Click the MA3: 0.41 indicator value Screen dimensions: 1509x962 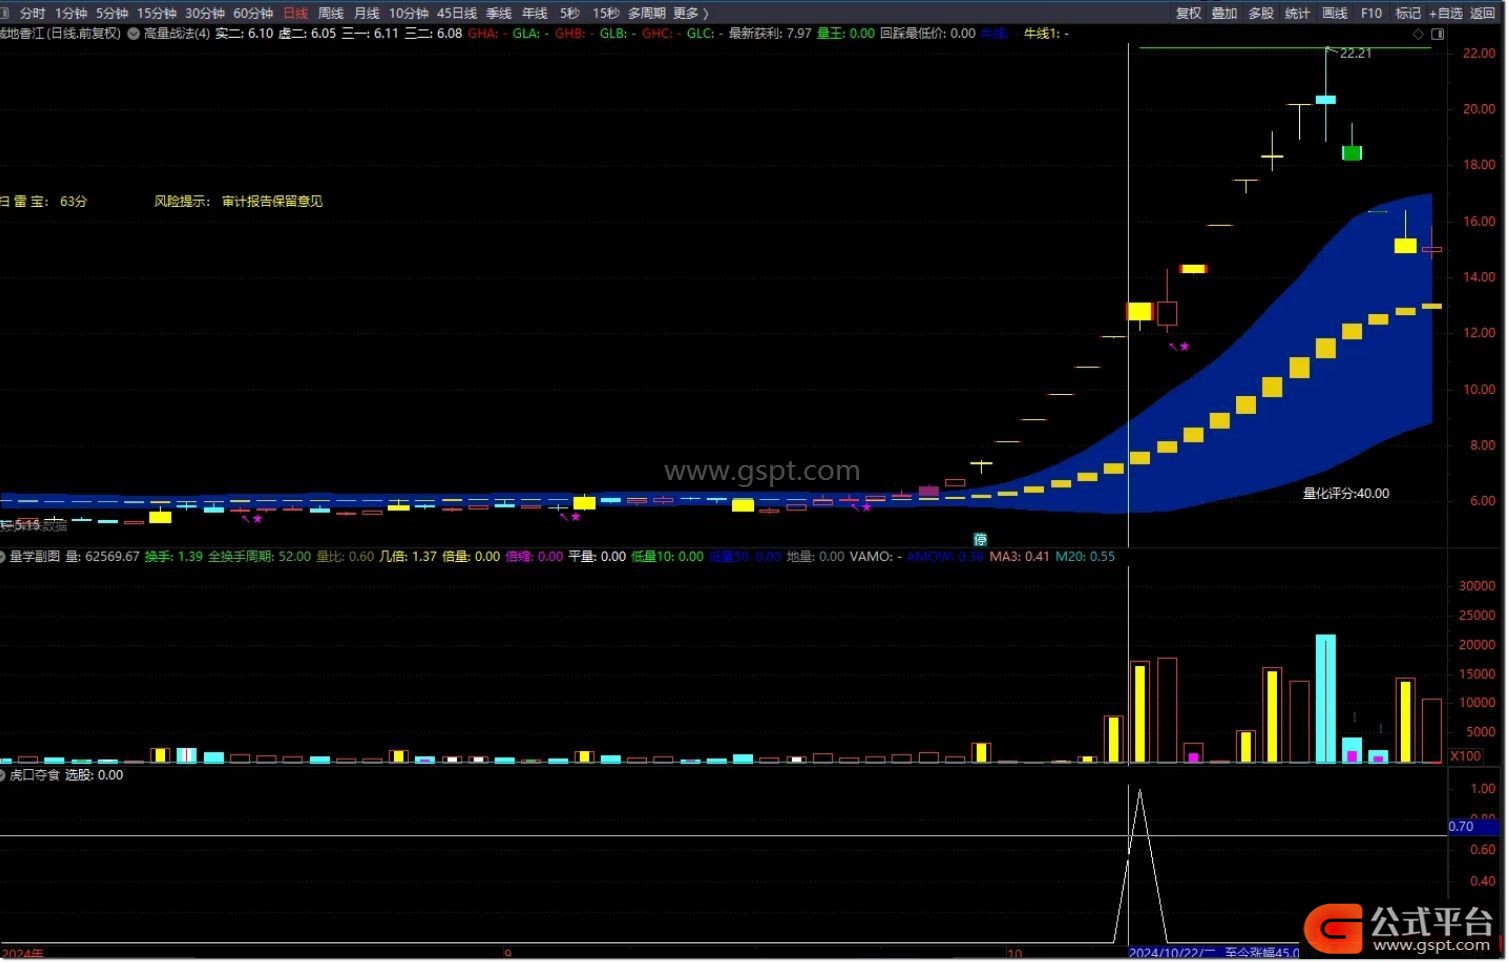tap(1019, 557)
